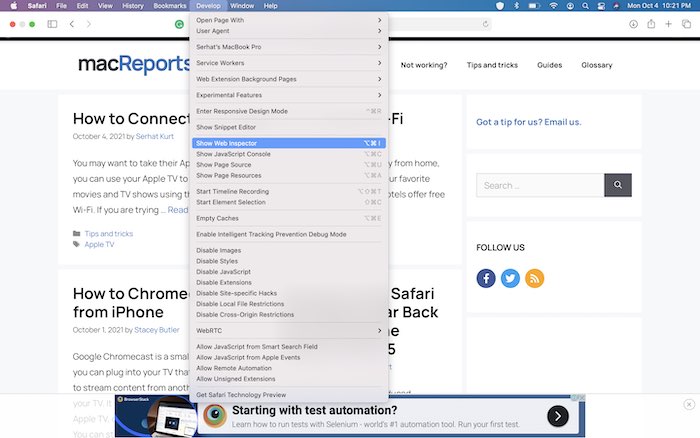Open Spotlight search icon
Image resolution: width=700 pixels, height=438 pixels.
click(x=585, y=6)
